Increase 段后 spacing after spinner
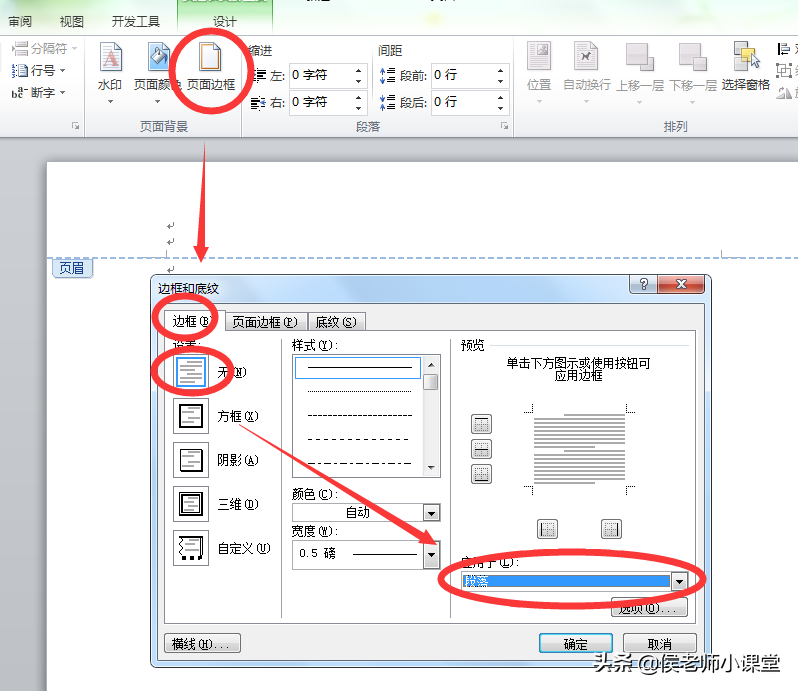Viewport: 798px width, 691px height. [x=501, y=97]
